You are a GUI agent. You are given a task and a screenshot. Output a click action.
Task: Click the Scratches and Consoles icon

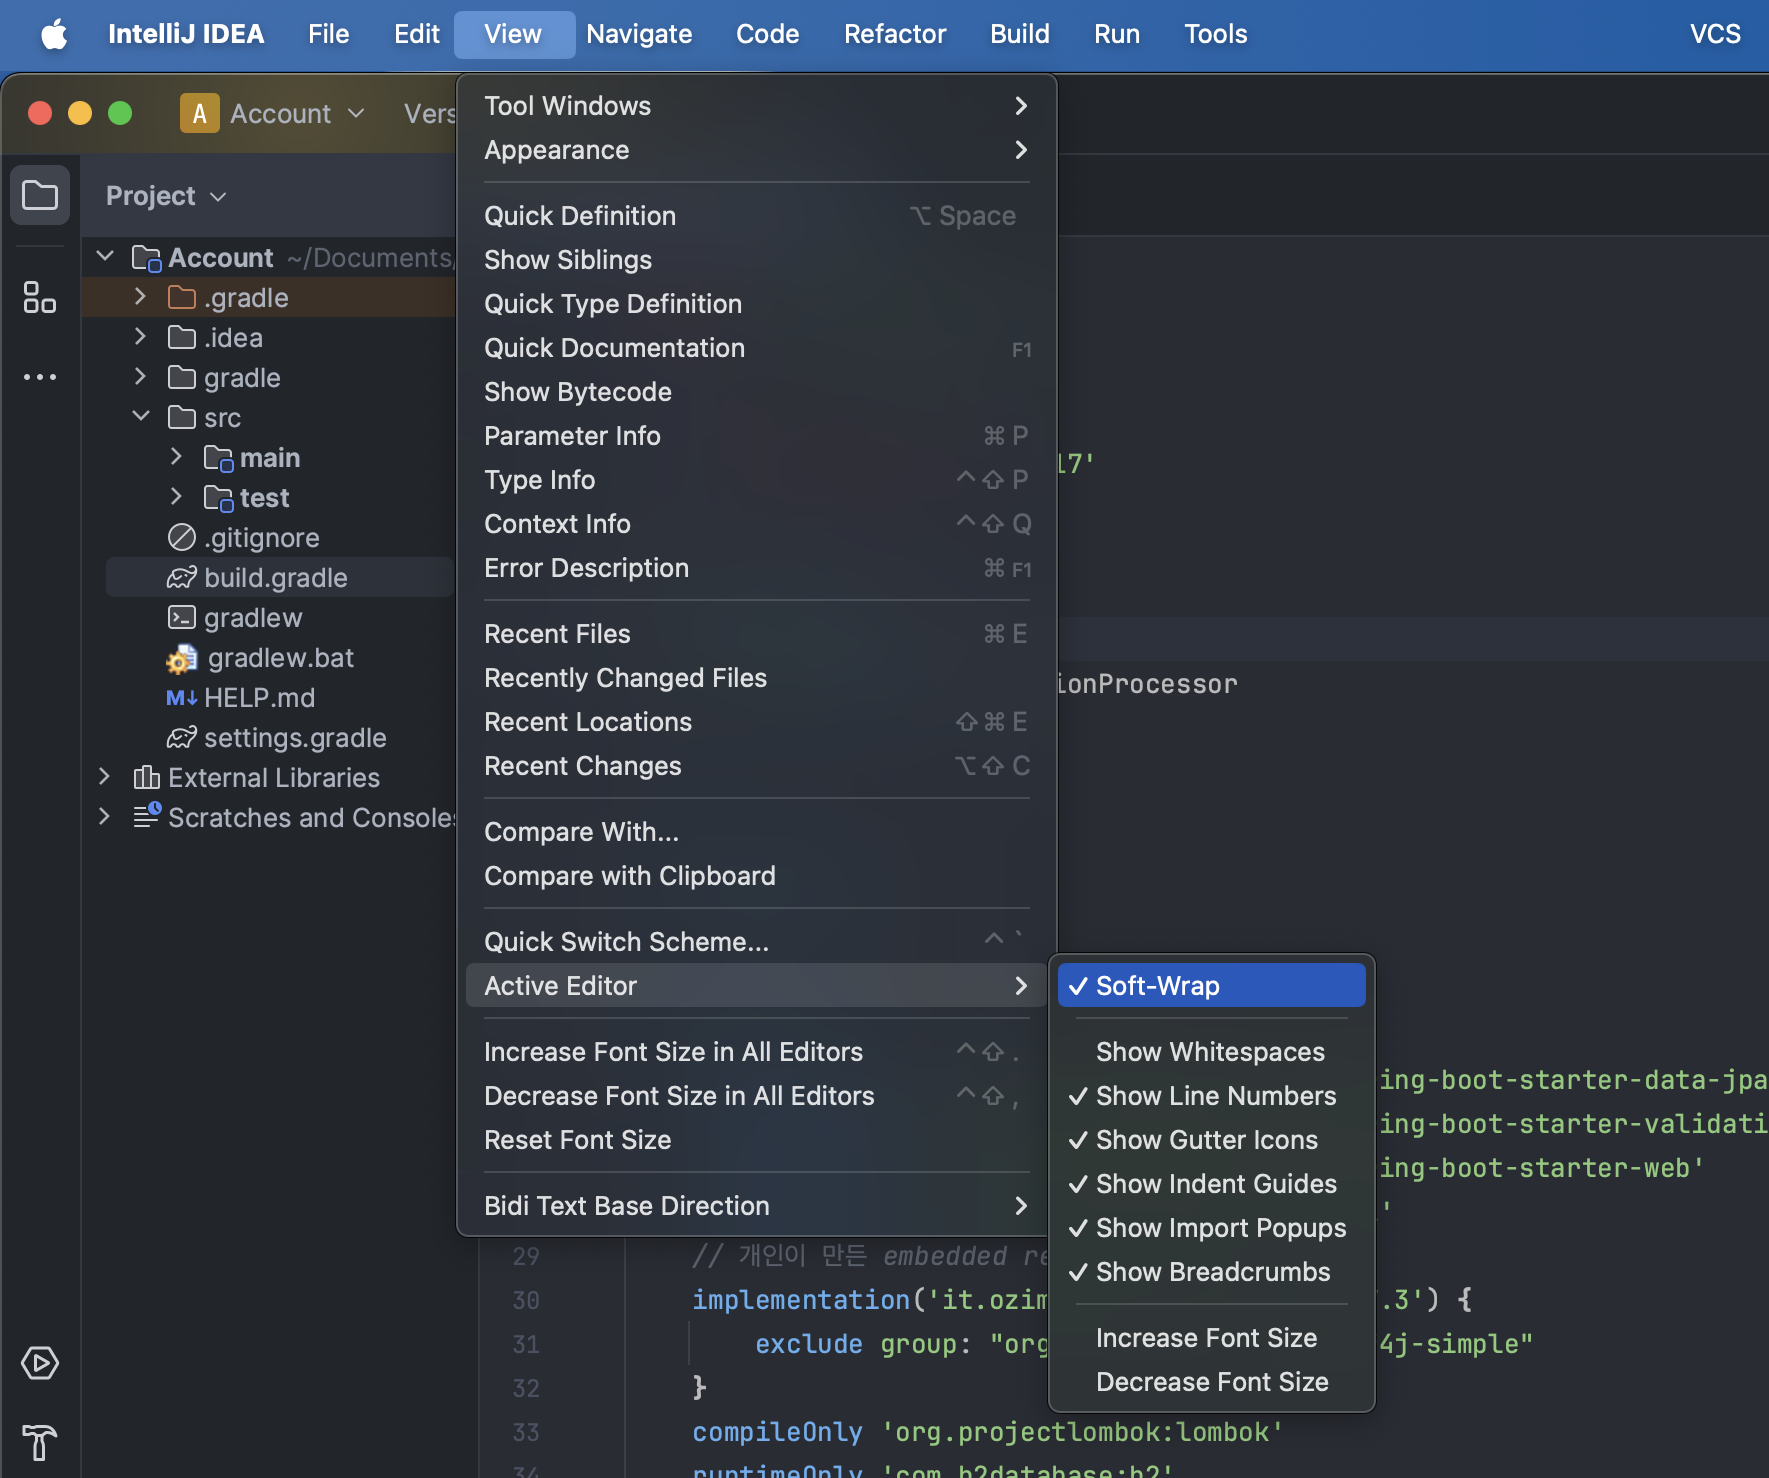click(x=147, y=816)
